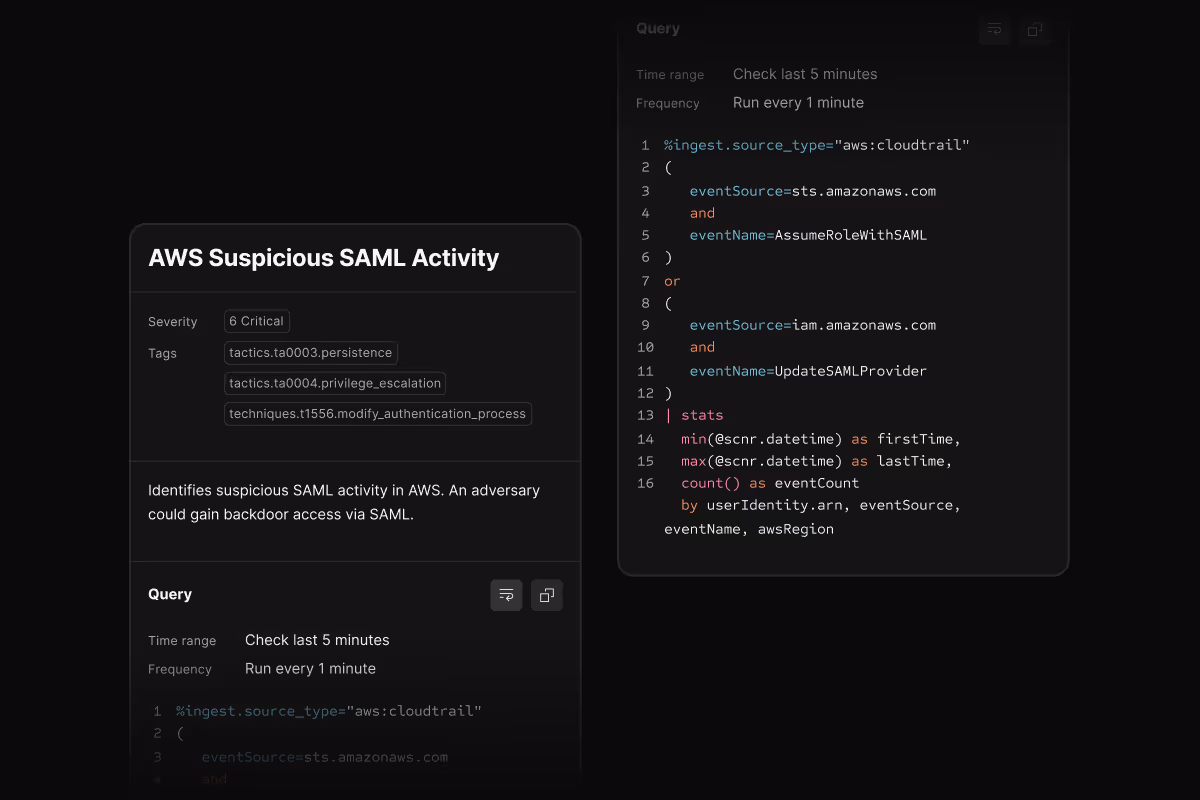Click 'and' keyword on line 4 of right card
1200x800 pixels.
coord(702,213)
